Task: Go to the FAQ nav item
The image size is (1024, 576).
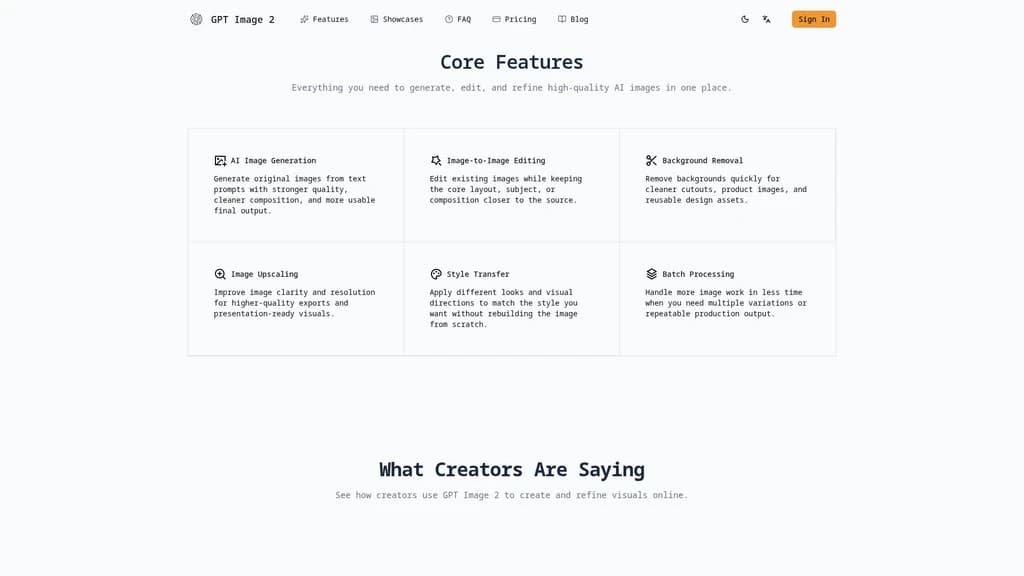Action: click(458, 20)
